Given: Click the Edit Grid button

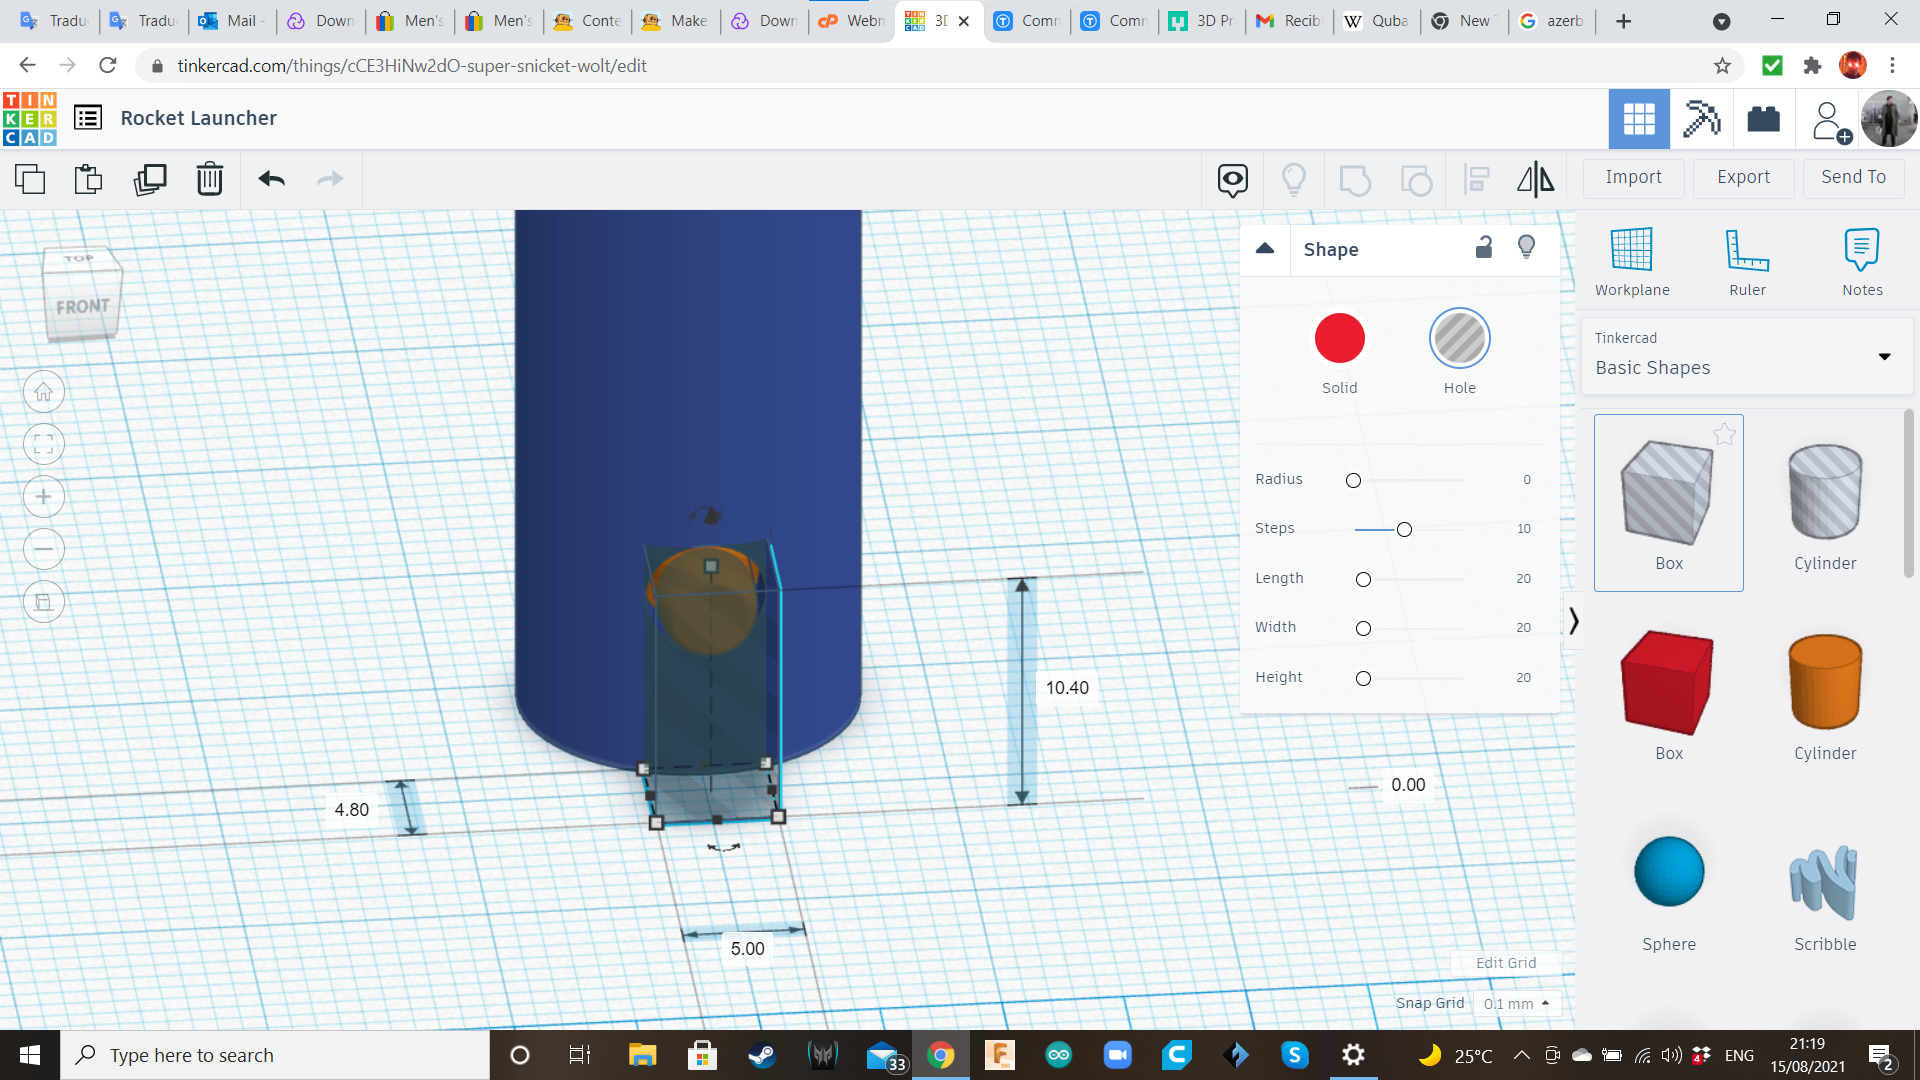Looking at the screenshot, I should (1505, 962).
